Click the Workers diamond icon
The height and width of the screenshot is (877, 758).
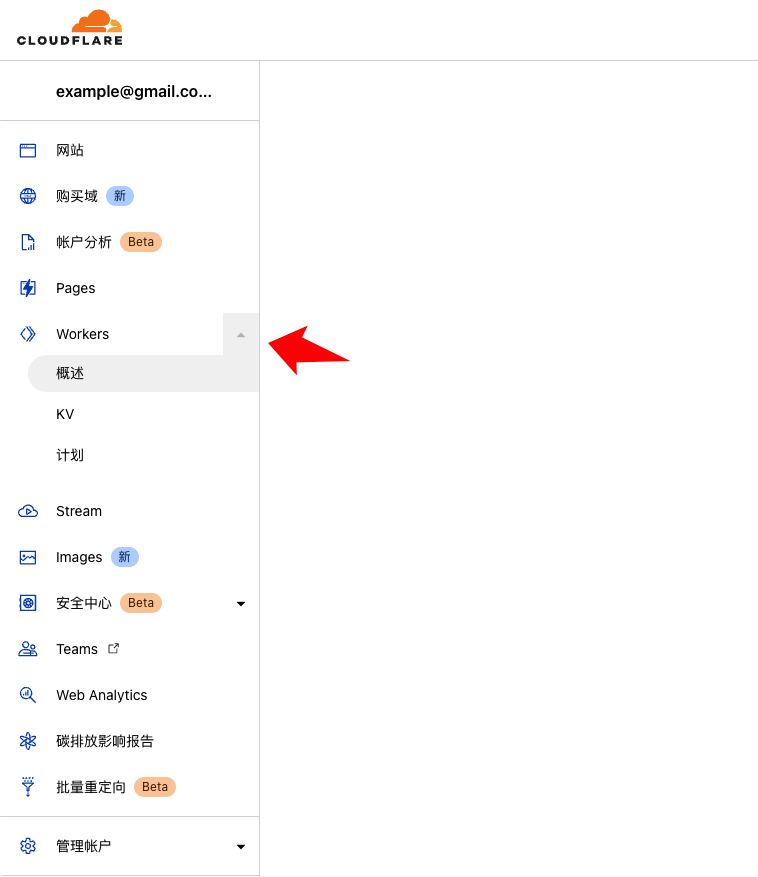28,334
